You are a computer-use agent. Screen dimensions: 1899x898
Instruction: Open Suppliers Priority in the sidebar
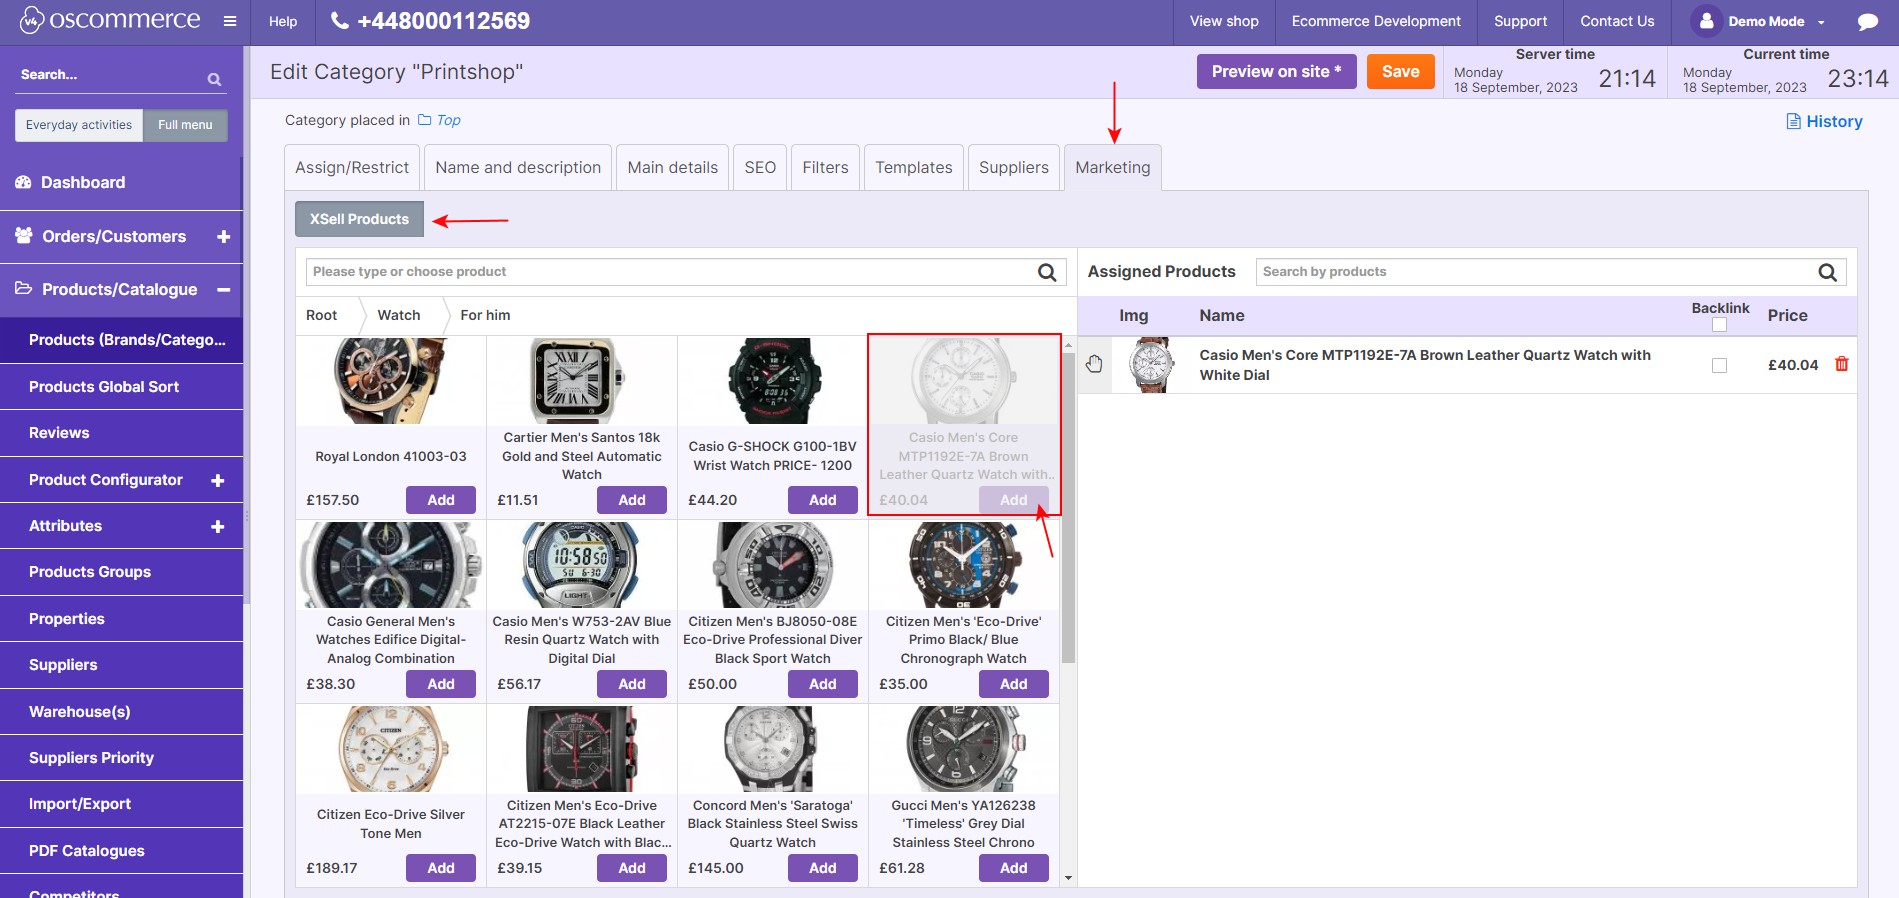[91, 758]
